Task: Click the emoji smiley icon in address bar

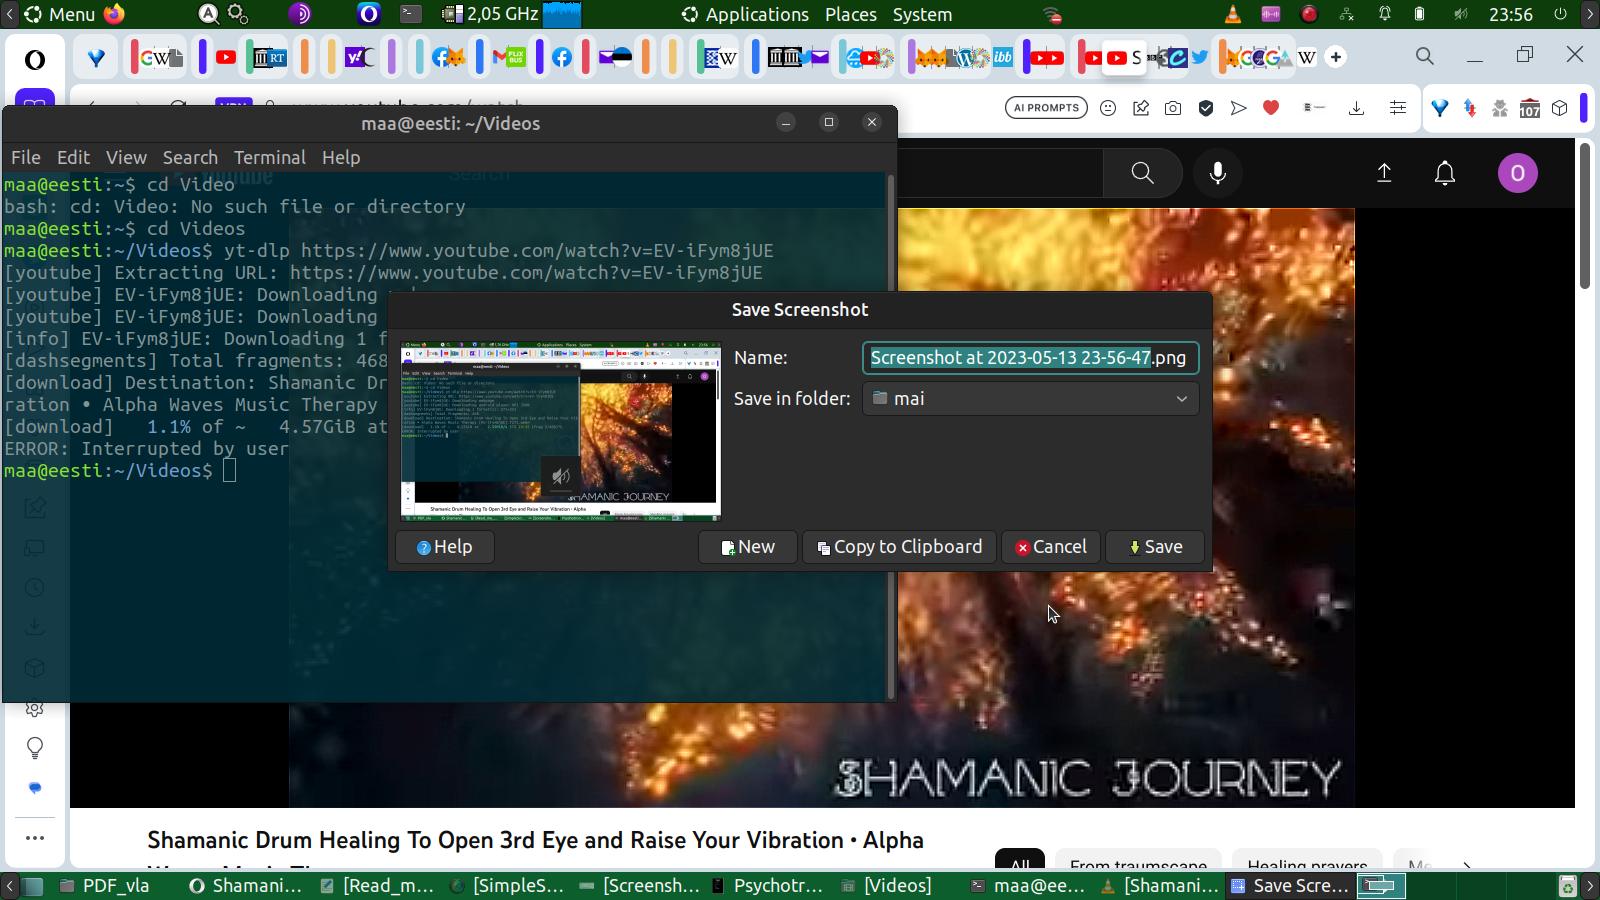Action: click(1108, 108)
